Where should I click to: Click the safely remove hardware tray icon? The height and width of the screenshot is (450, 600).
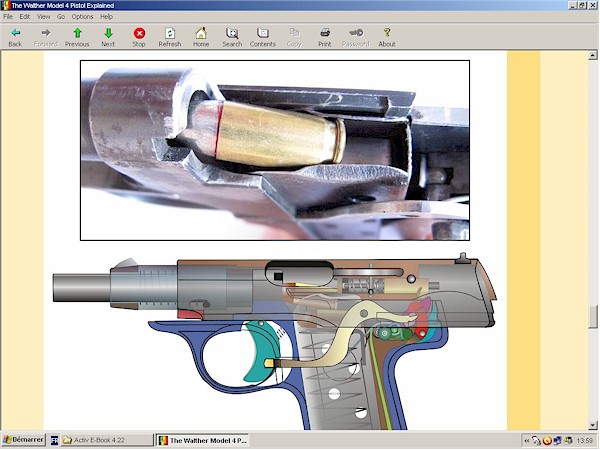536,441
